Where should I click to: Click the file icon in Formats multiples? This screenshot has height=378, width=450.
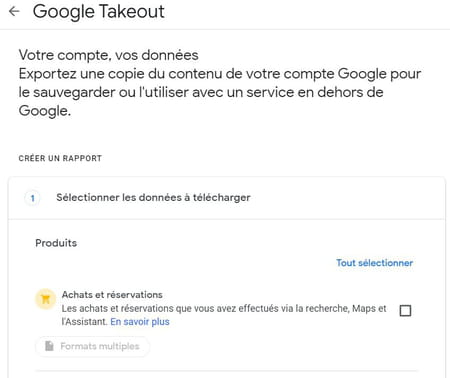[x=49, y=346]
